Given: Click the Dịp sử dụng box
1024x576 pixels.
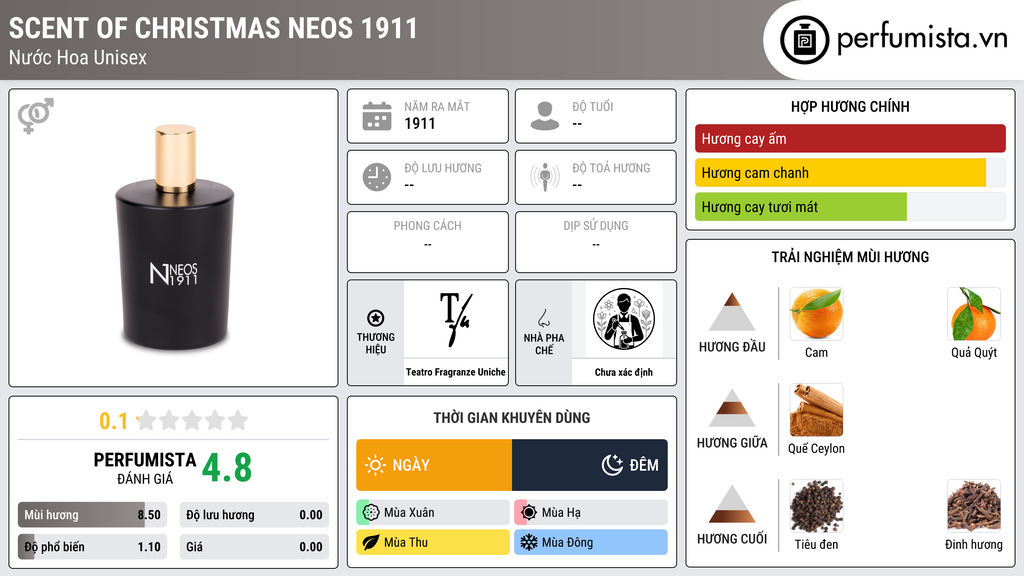Looking at the screenshot, I should (x=596, y=242).
